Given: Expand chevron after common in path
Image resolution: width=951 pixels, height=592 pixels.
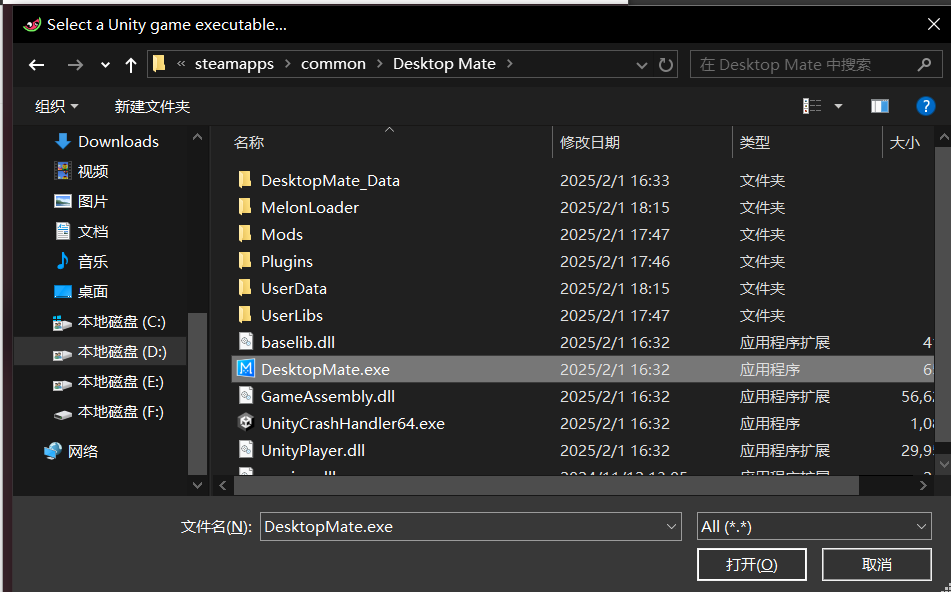Looking at the screenshot, I should [x=380, y=64].
